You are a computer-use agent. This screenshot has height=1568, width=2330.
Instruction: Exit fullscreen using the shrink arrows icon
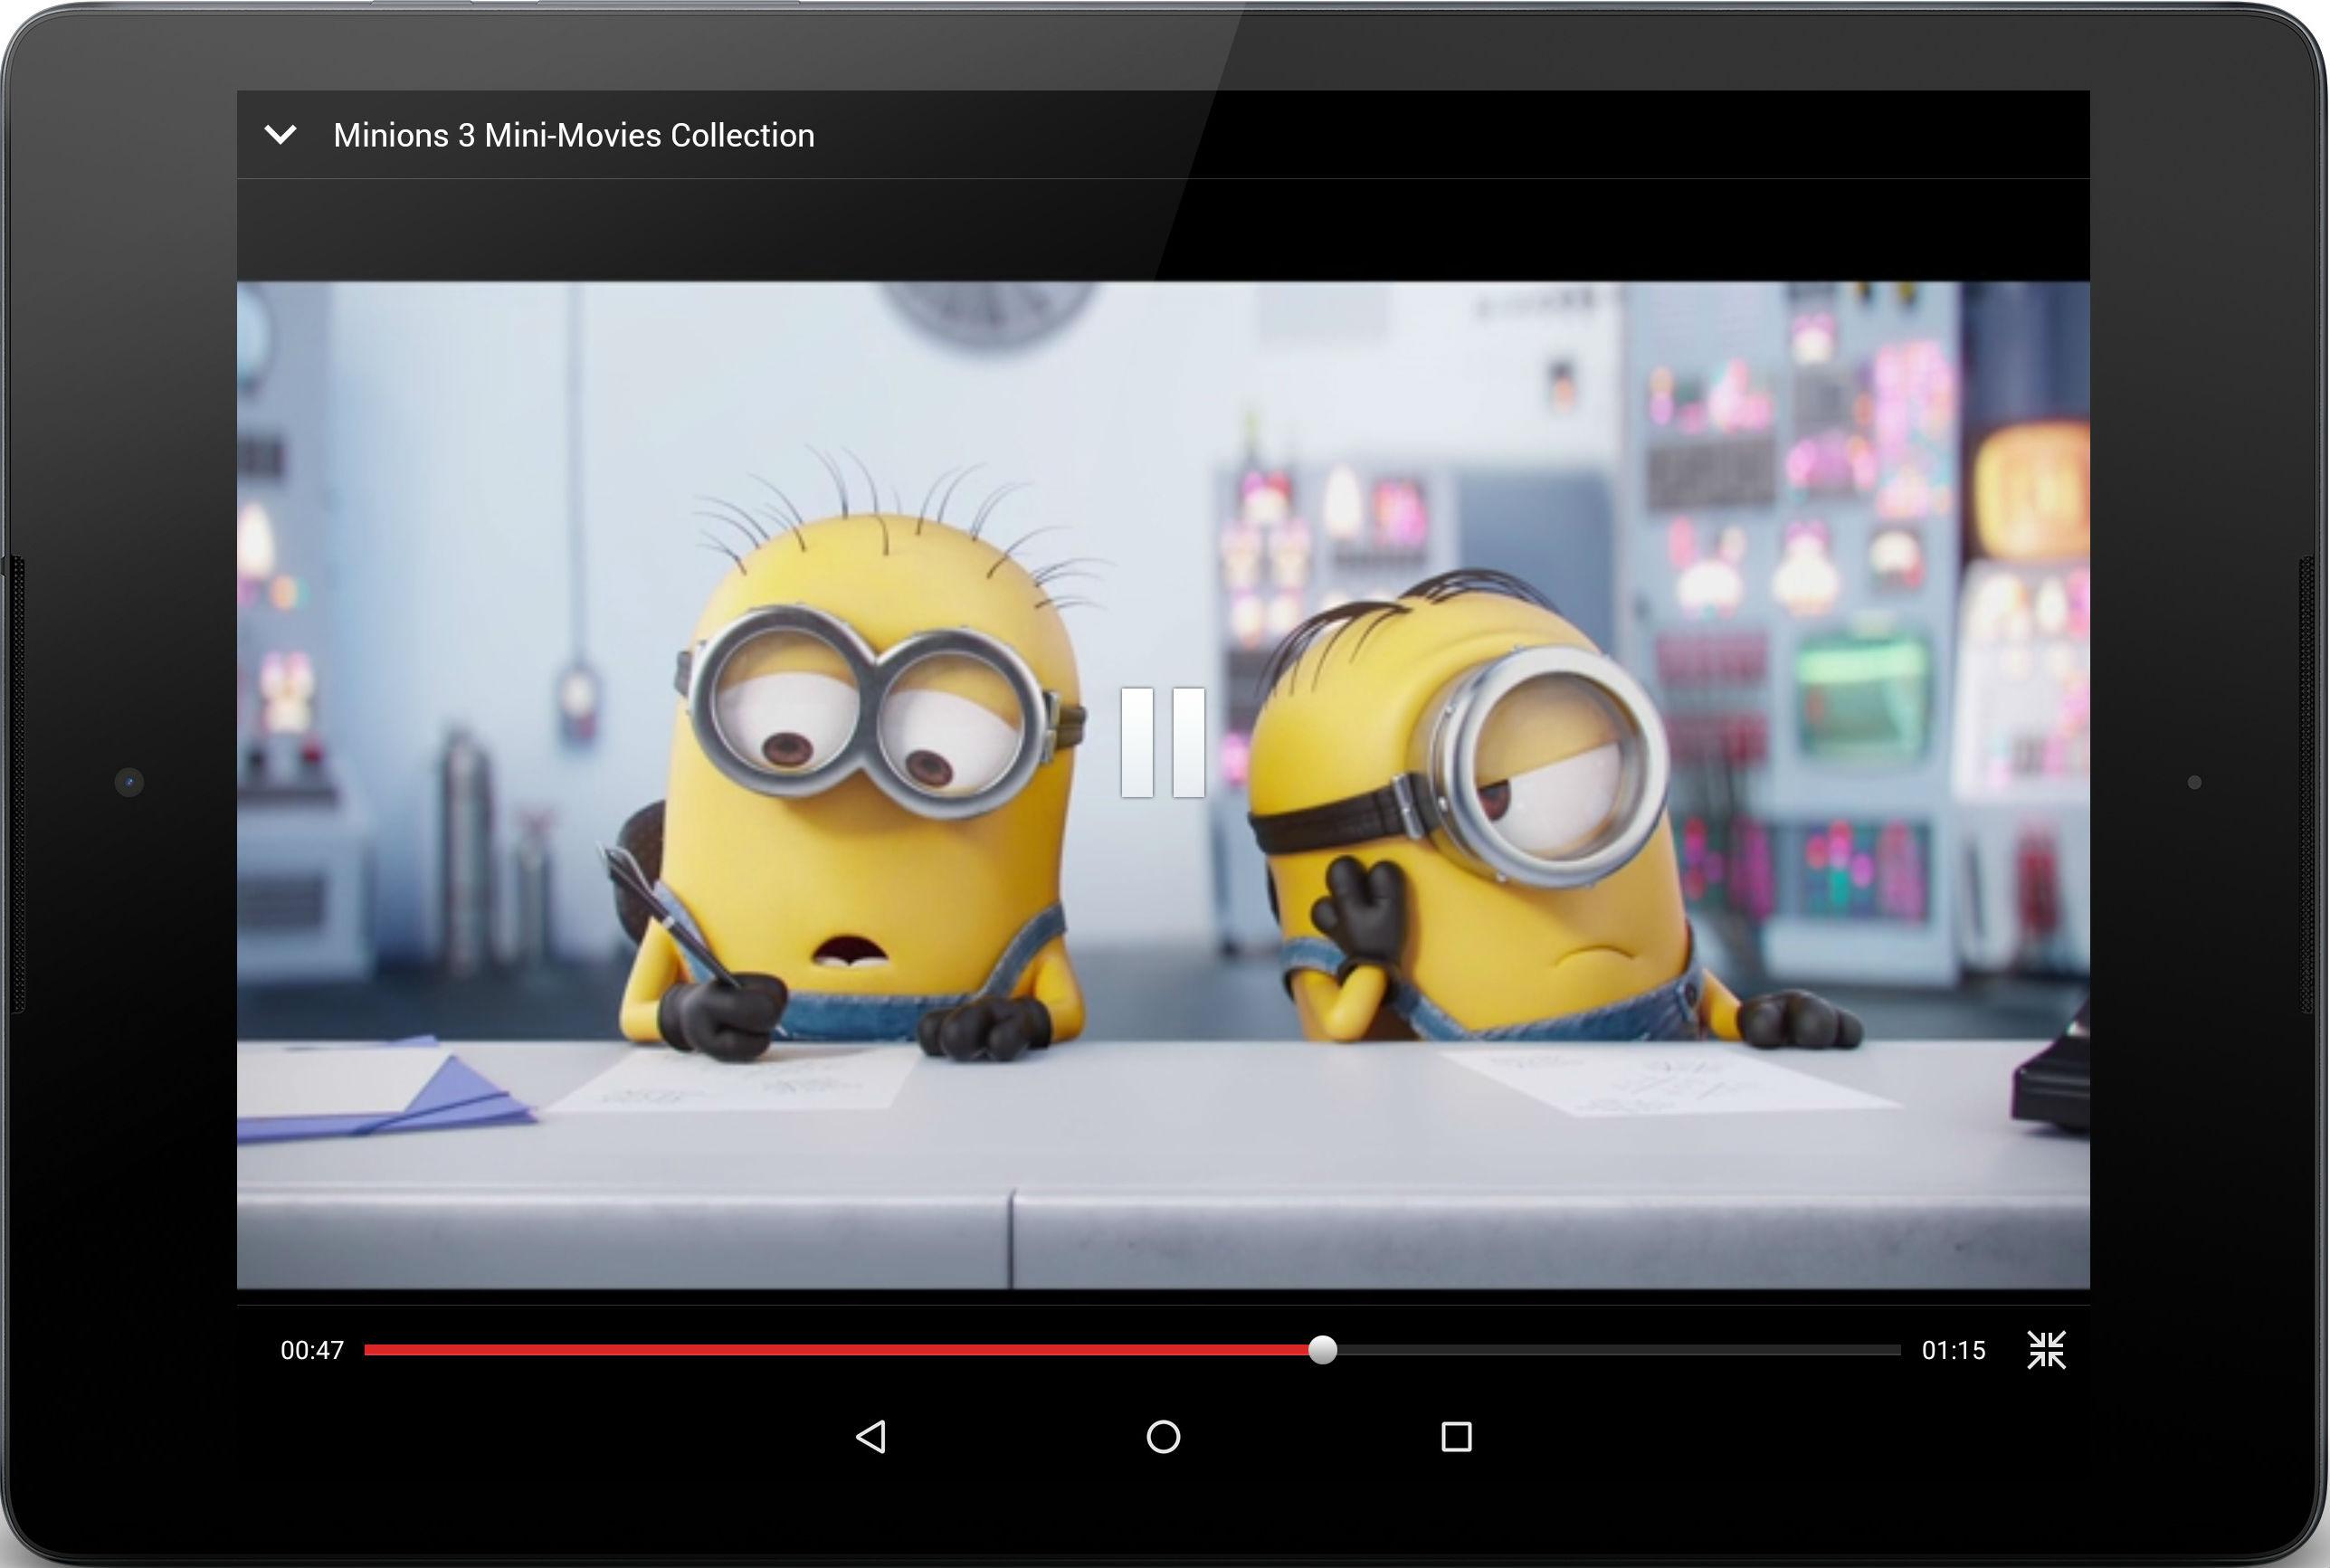[x=2045, y=1350]
